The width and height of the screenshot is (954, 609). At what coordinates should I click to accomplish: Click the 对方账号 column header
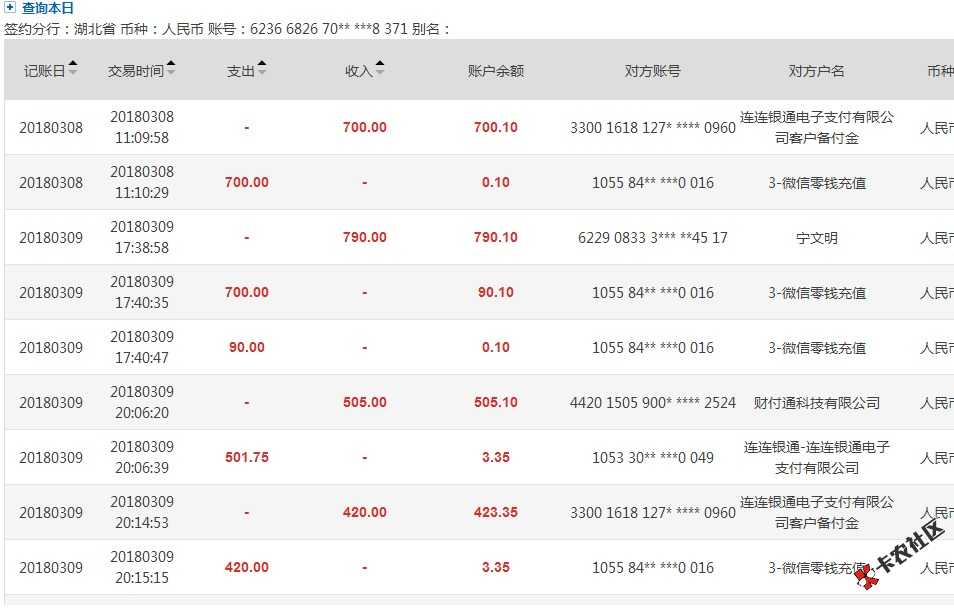[x=653, y=71]
